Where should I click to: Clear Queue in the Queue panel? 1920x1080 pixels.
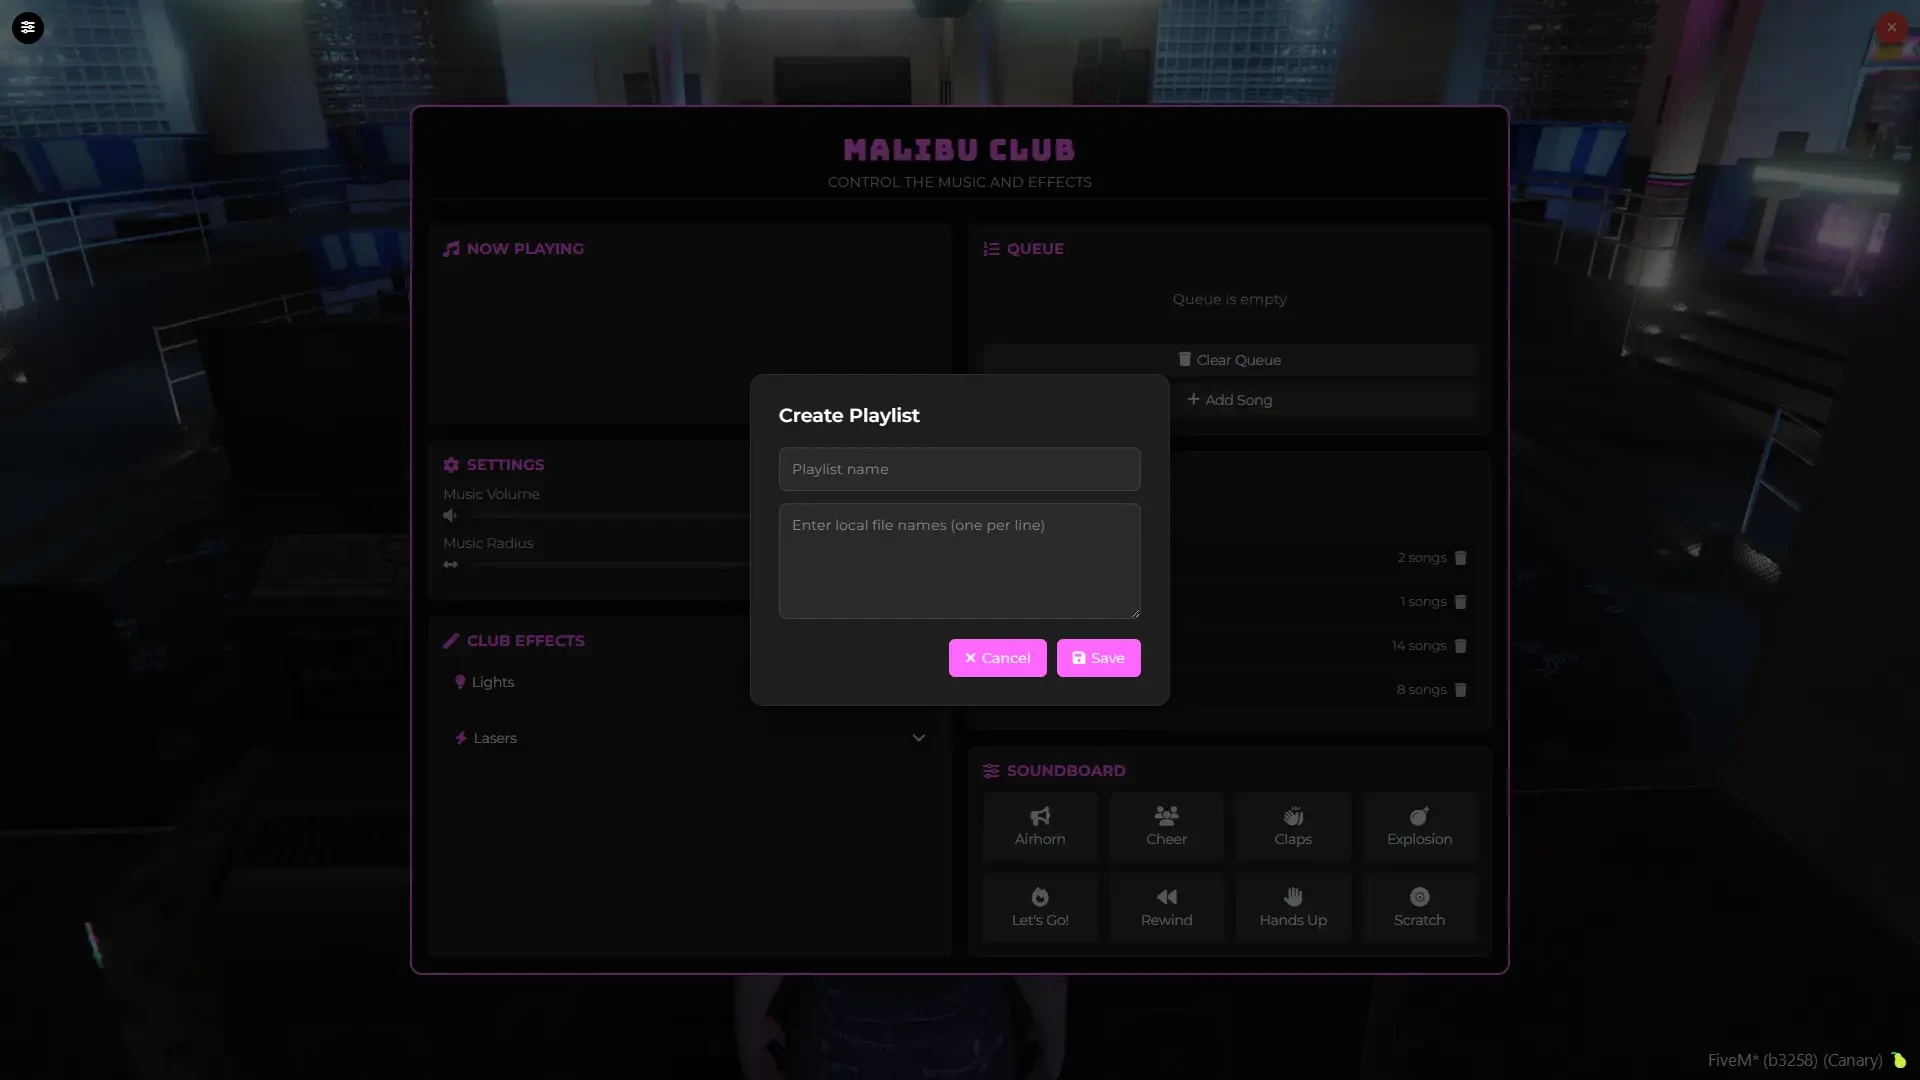pyautogui.click(x=1229, y=360)
